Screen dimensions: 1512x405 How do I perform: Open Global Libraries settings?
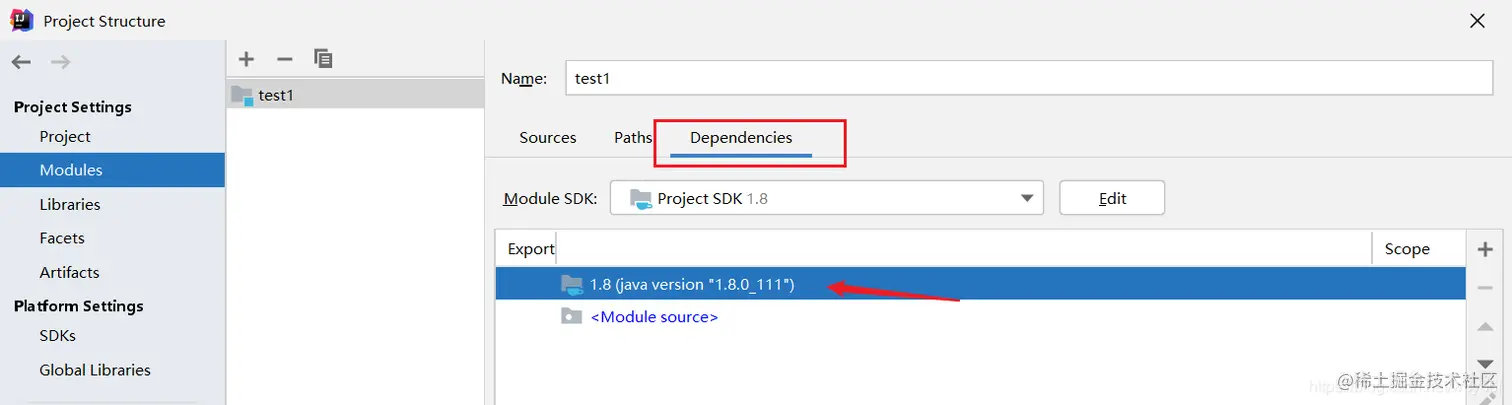95,370
